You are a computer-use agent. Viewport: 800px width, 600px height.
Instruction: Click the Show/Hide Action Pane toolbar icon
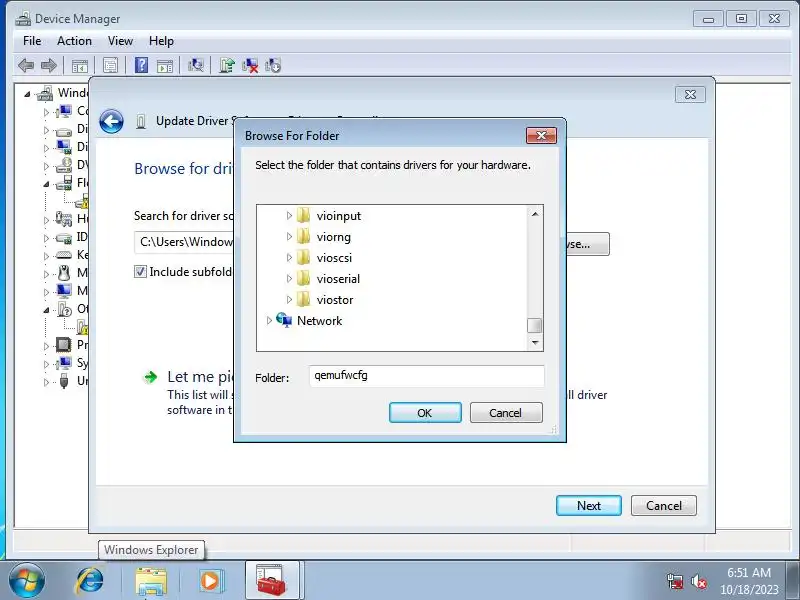[165, 65]
